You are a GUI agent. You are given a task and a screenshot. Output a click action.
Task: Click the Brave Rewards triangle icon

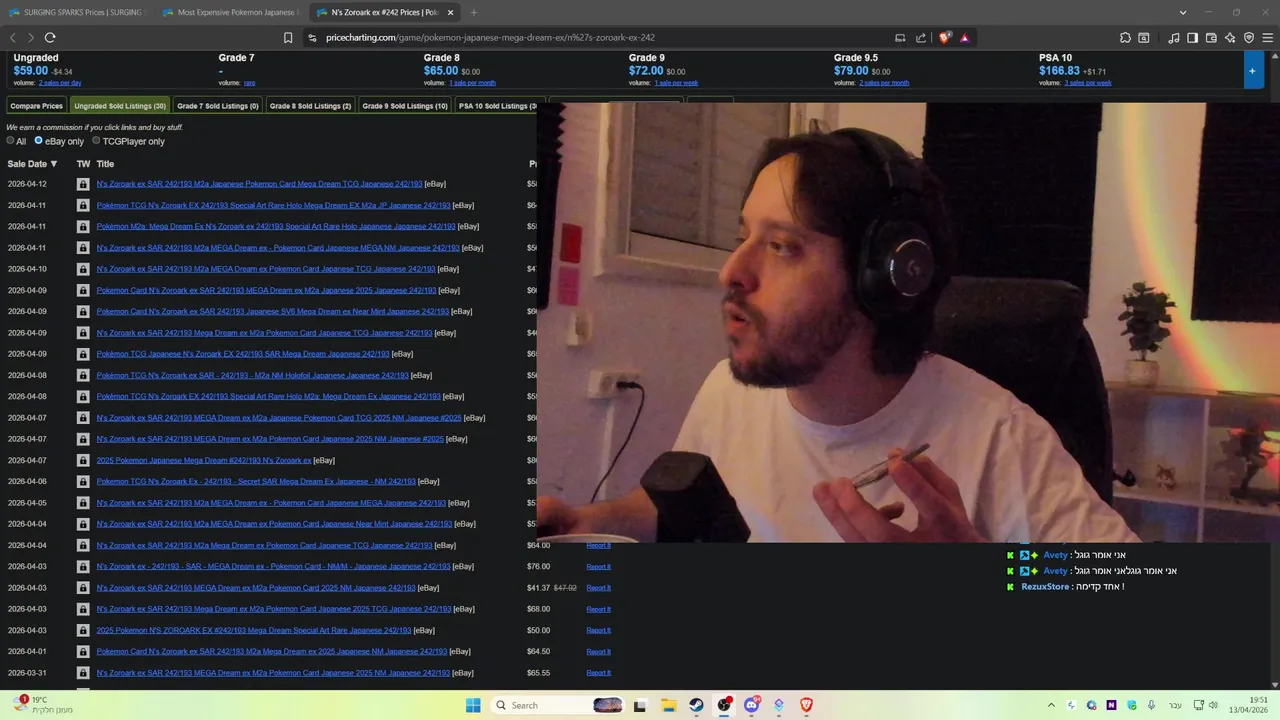click(x=964, y=38)
